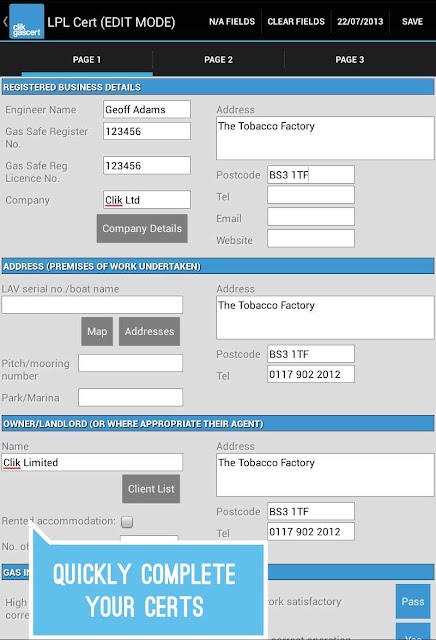Open the 22/07/2013 date picker
The width and height of the screenshot is (436, 640).
[x=360, y=22]
